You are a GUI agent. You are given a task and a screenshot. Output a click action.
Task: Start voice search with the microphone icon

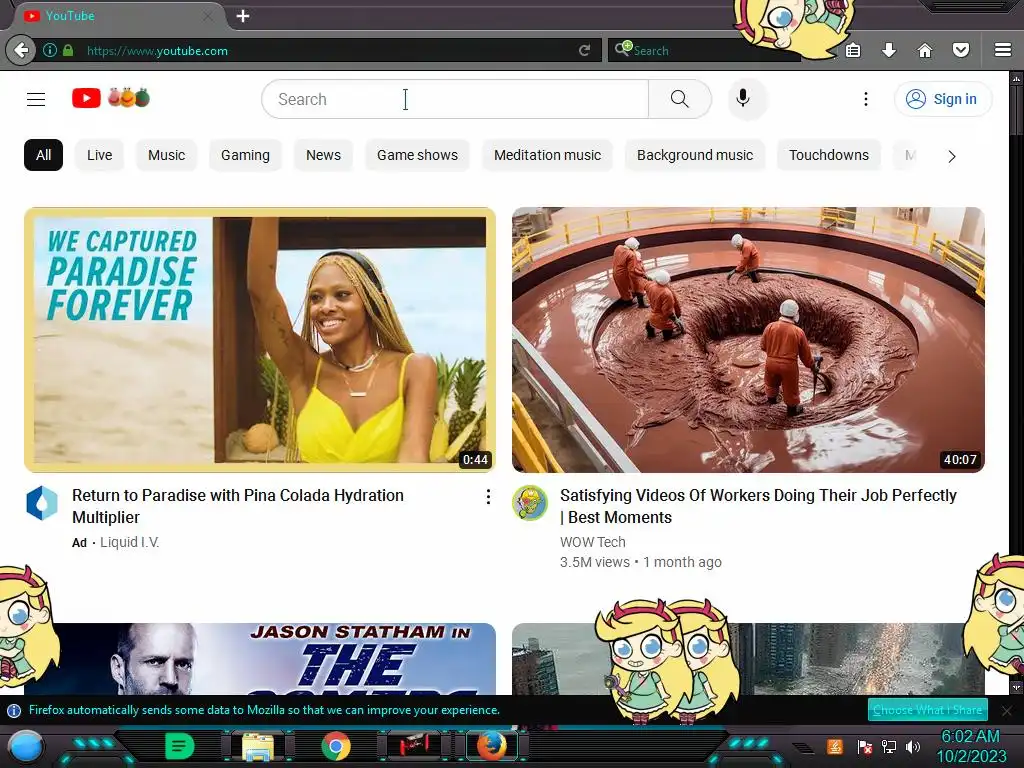click(743, 99)
